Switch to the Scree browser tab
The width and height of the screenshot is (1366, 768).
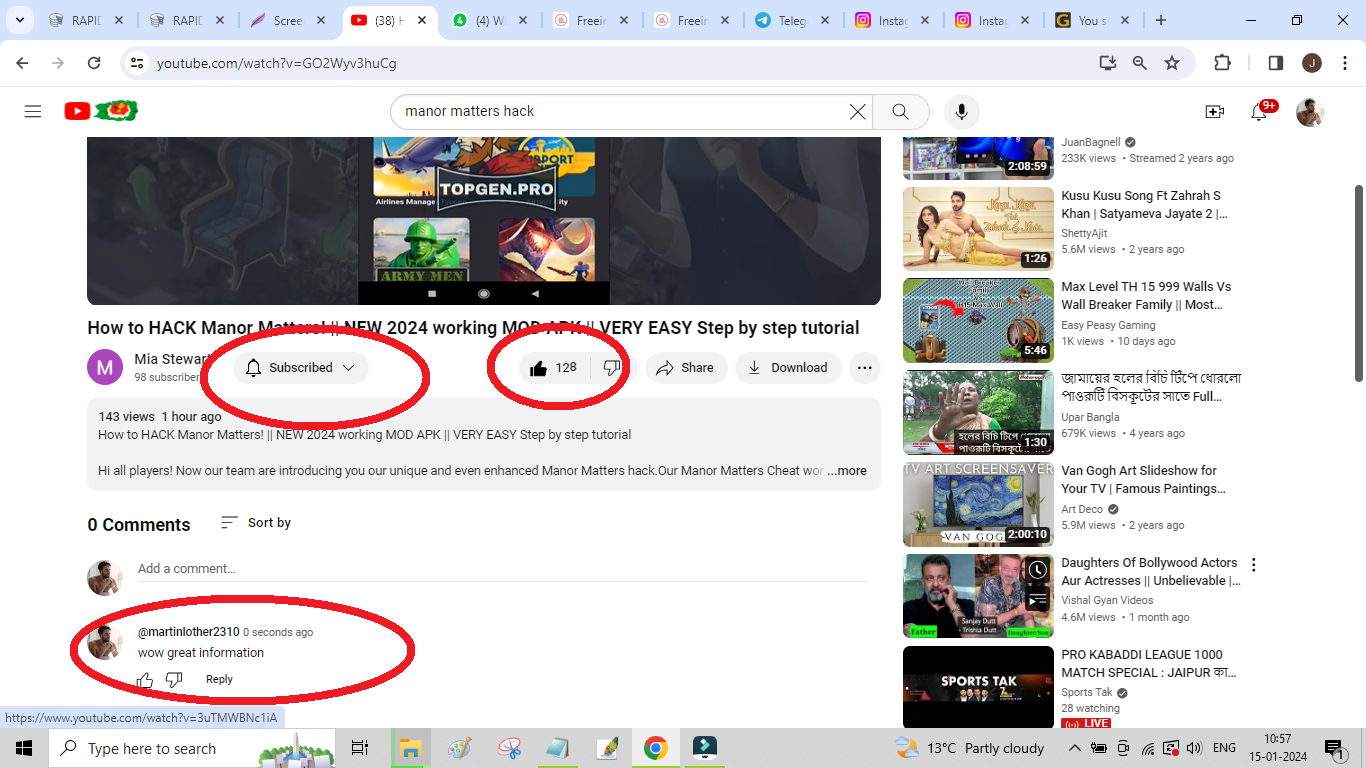290,20
